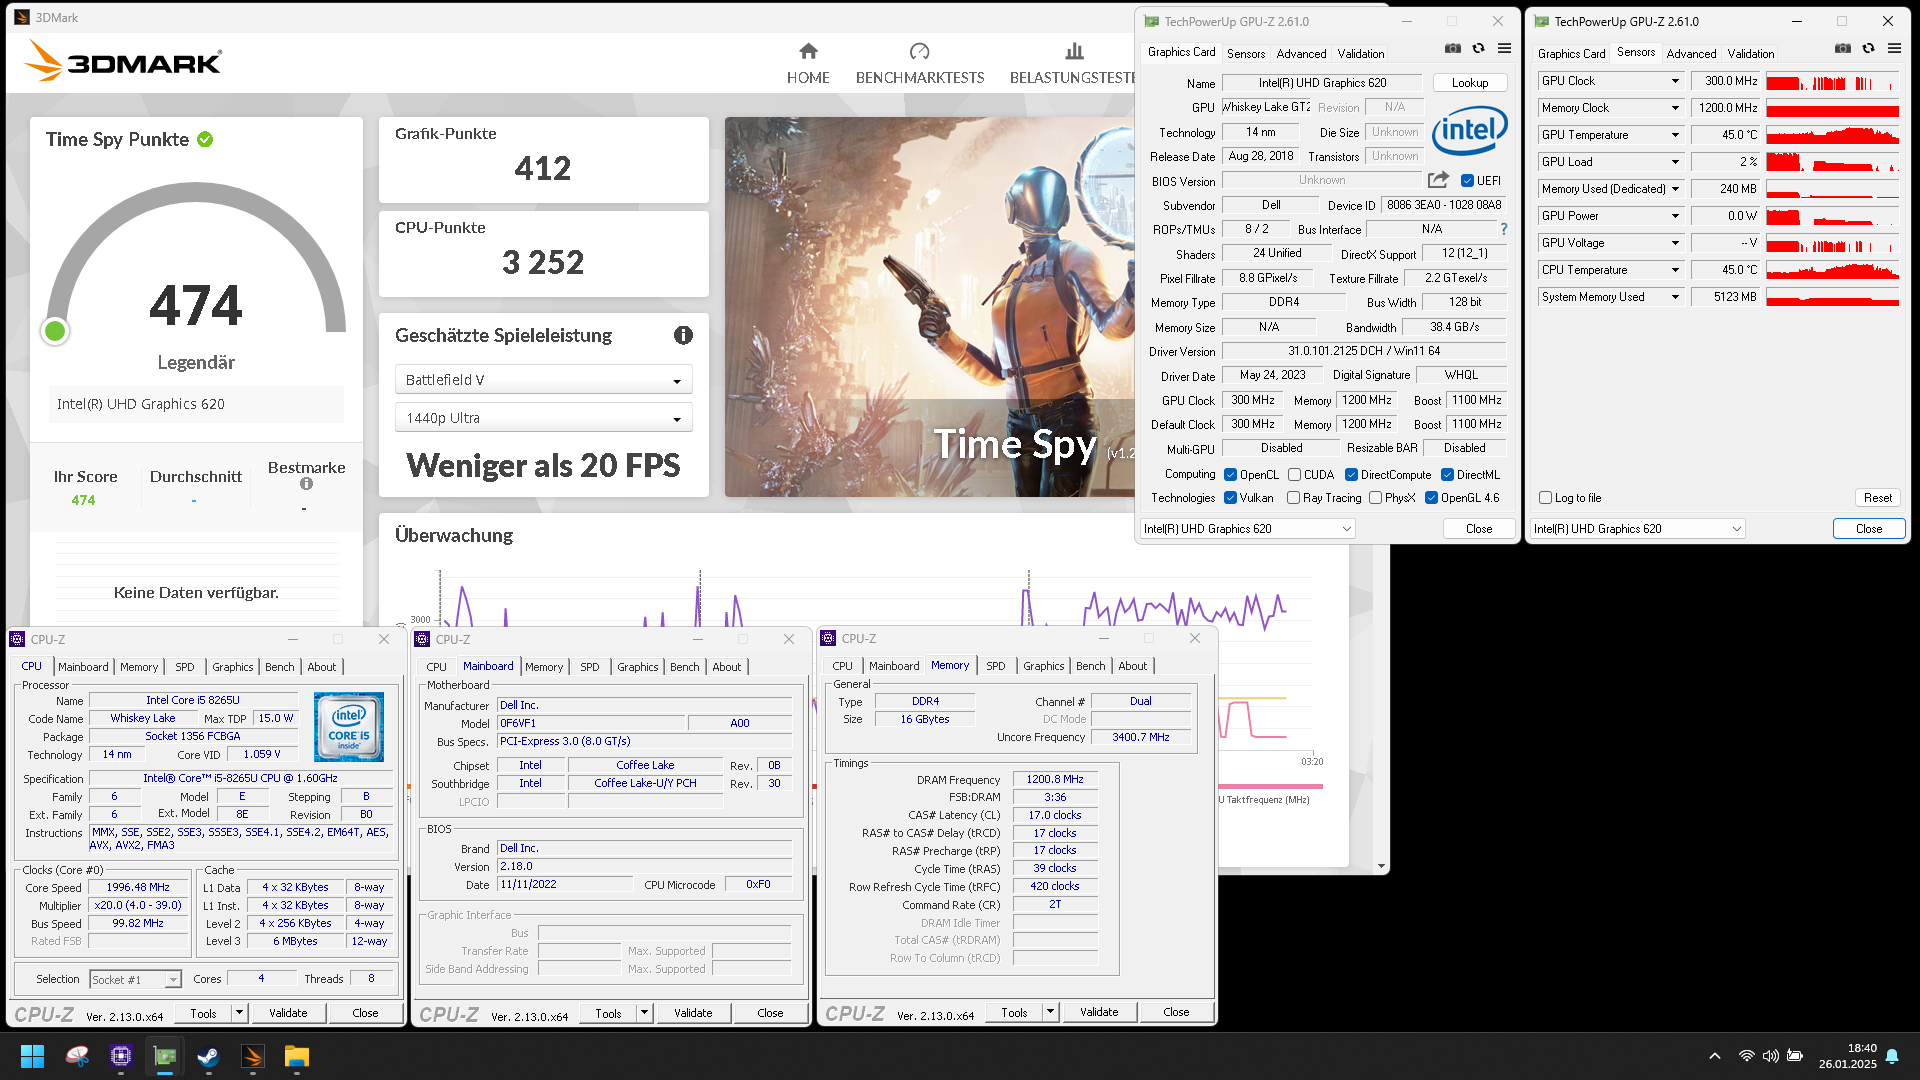Click refresh icon in left GPU-Z window
Viewport: 1920px width, 1080px height.
(1478, 48)
